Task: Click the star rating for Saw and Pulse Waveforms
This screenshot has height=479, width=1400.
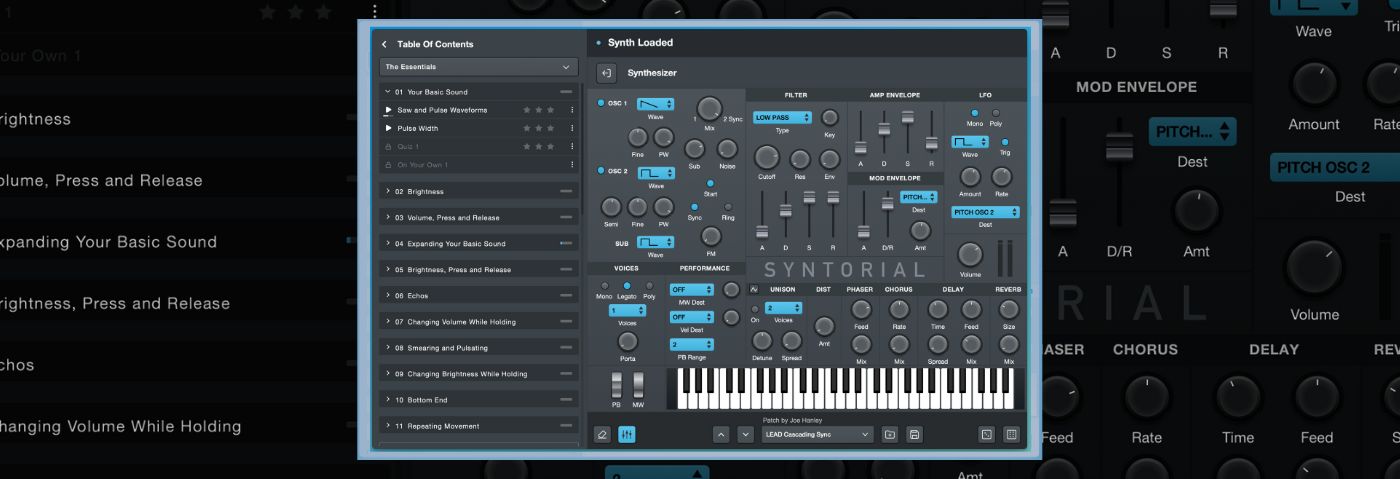Action: point(538,110)
